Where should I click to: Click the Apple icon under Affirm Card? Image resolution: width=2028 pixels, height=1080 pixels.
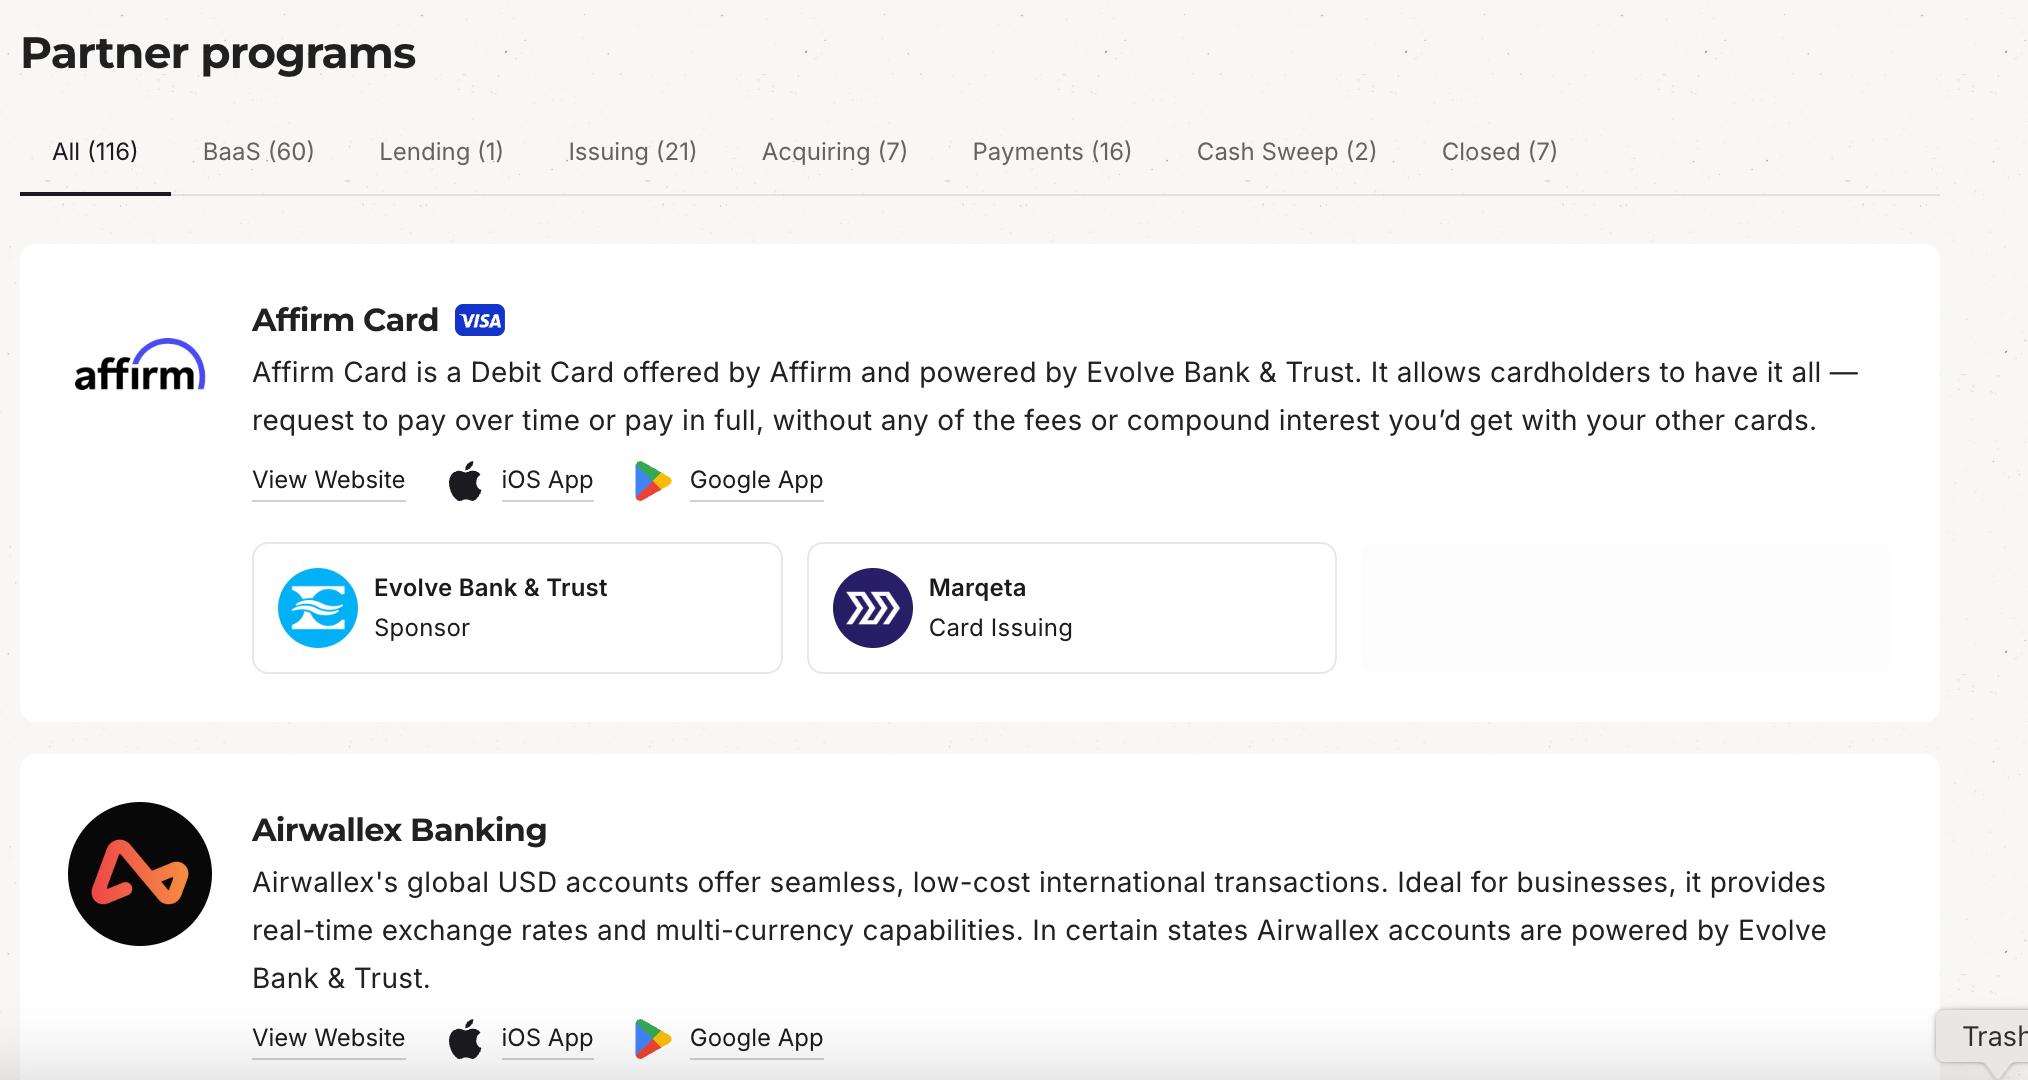coord(465,481)
